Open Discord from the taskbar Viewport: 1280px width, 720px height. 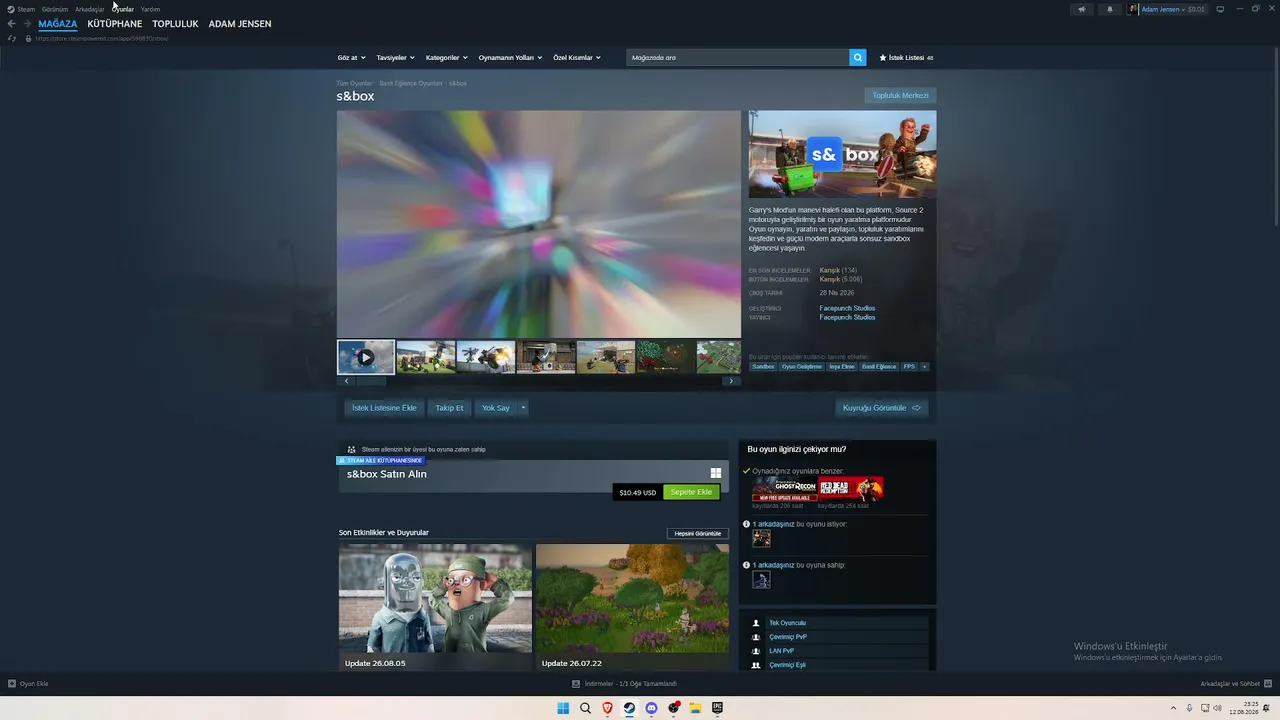tap(651, 708)
